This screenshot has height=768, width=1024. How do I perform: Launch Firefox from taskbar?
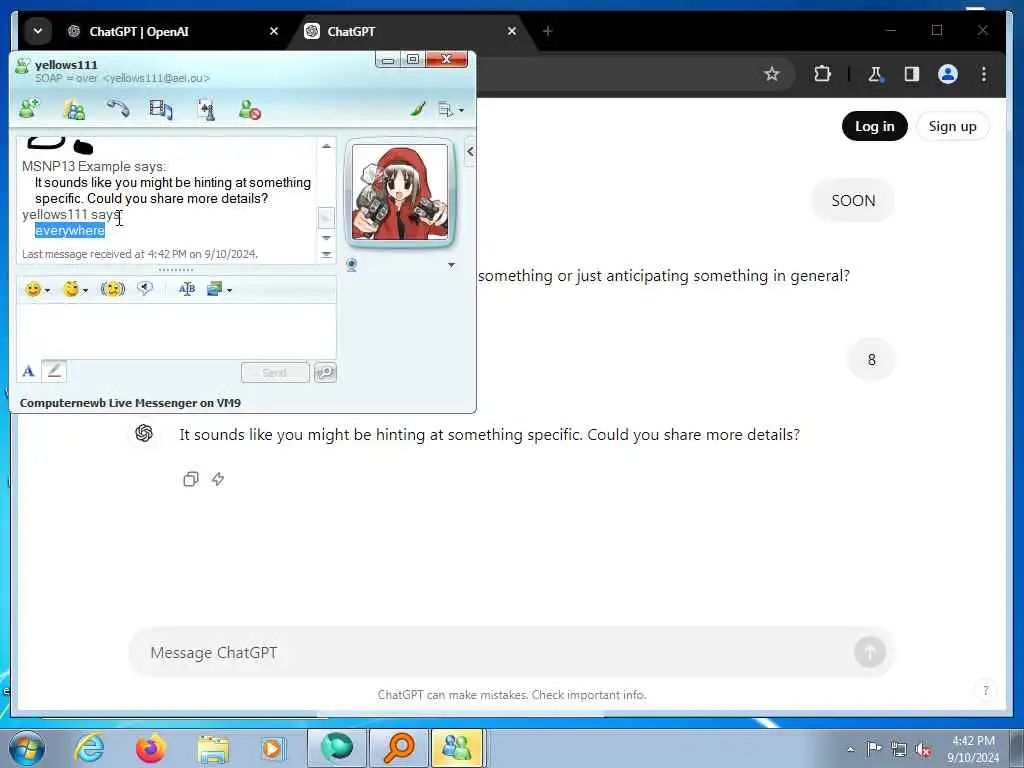coord(151,748)
